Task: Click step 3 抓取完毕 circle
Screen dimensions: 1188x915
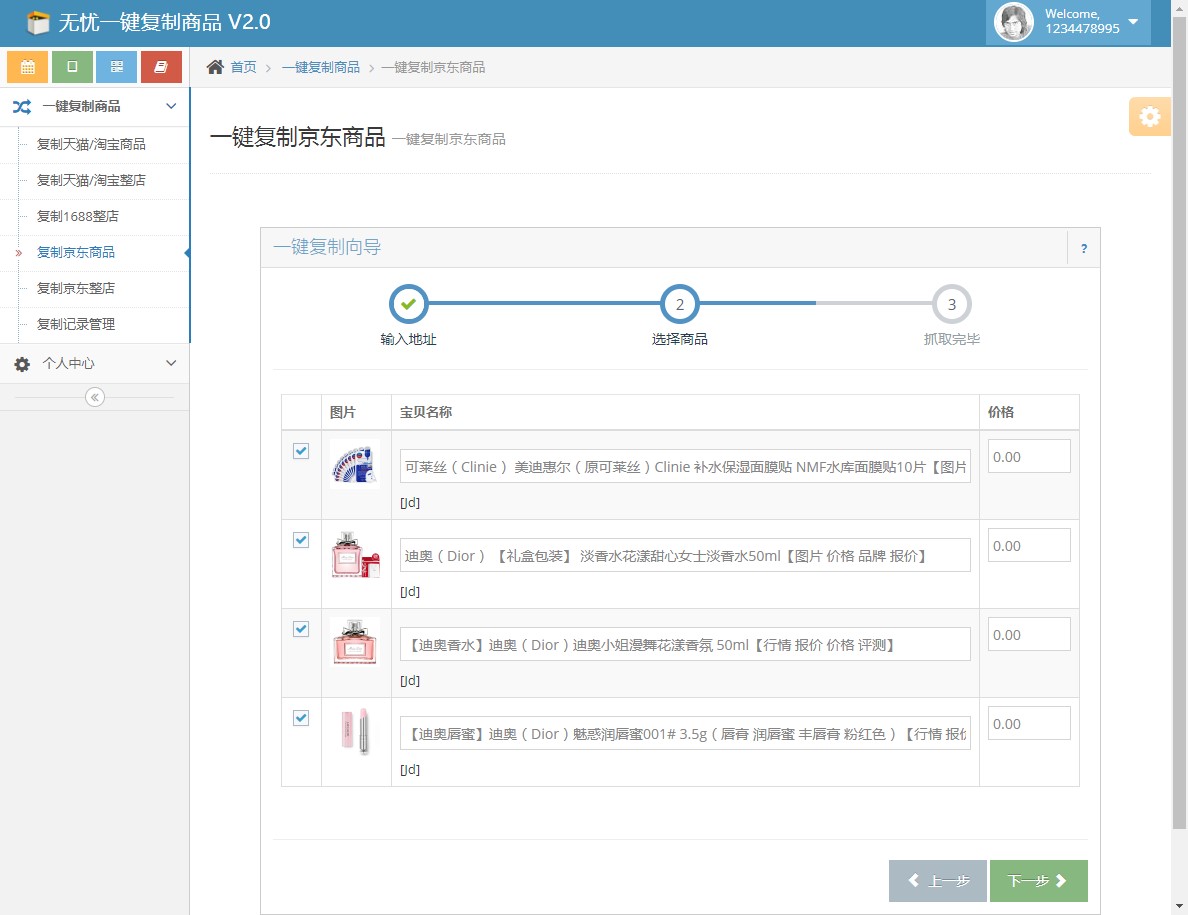Action: (952, 304)
